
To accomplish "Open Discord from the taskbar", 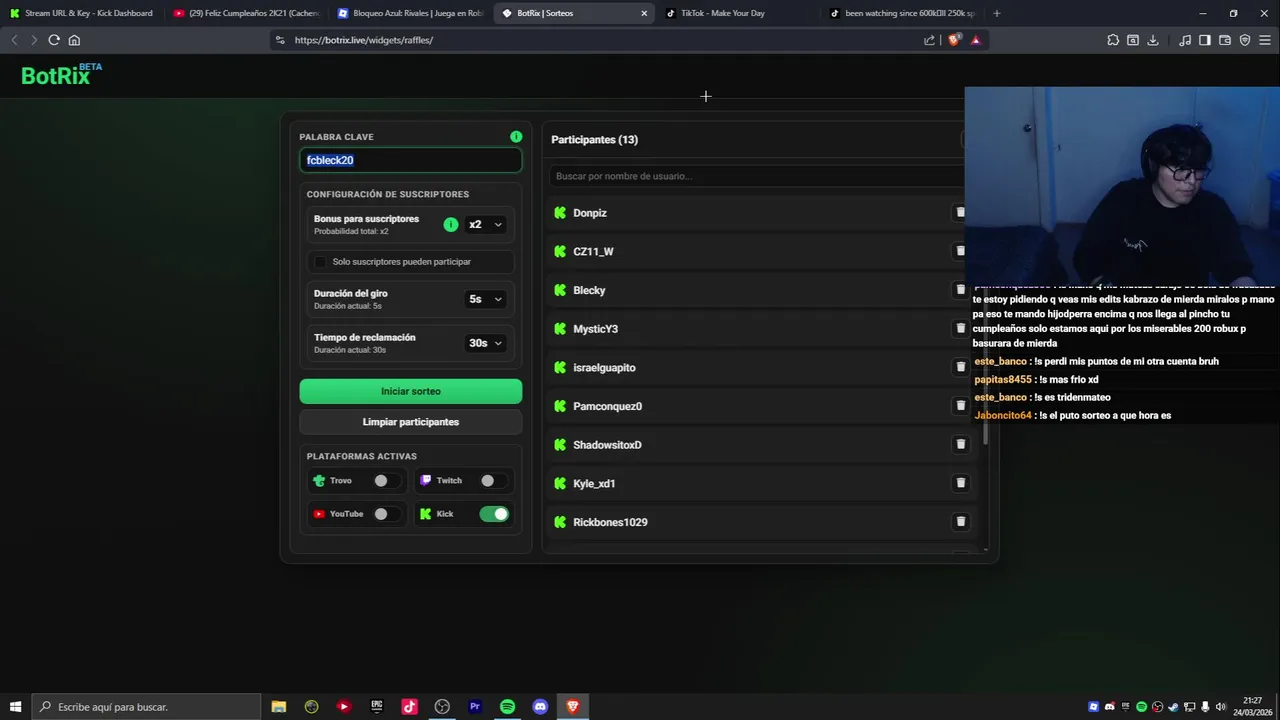I will coord(540,707).
